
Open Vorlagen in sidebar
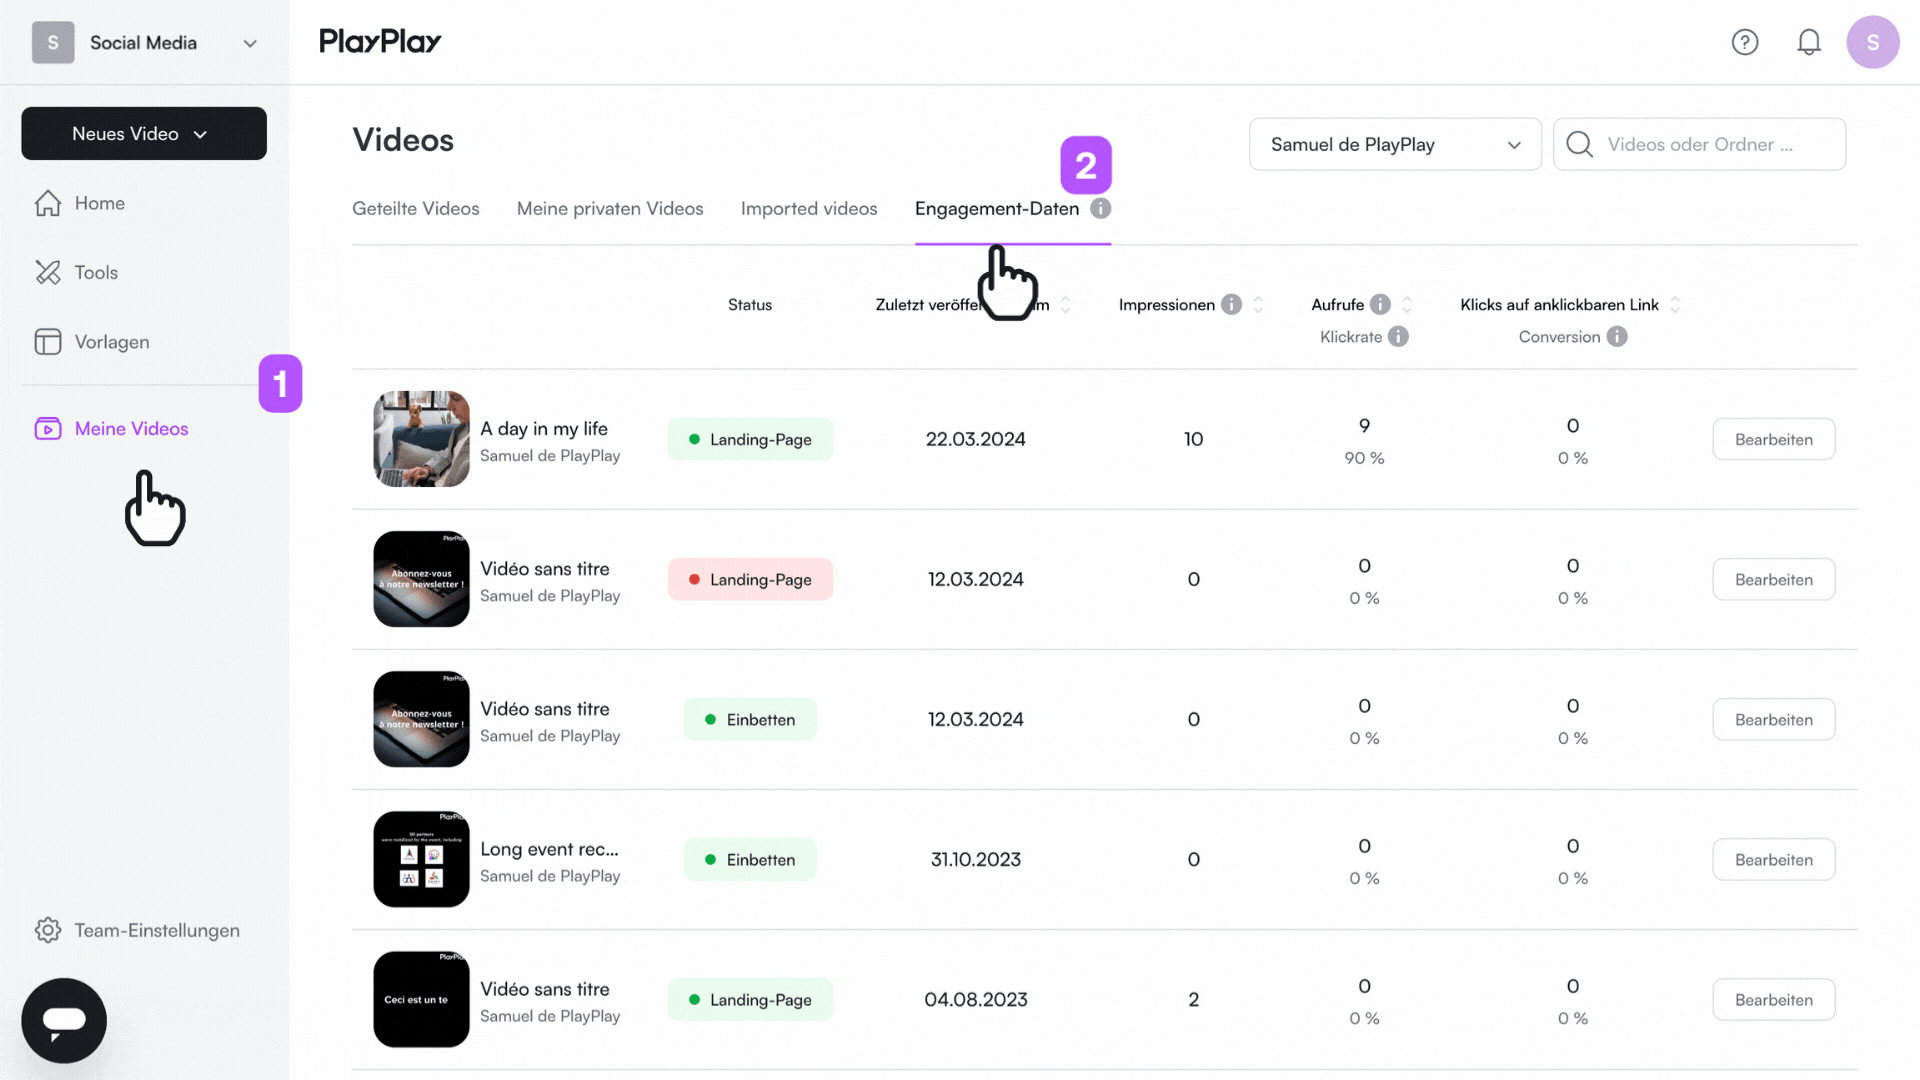click(112, 342)
